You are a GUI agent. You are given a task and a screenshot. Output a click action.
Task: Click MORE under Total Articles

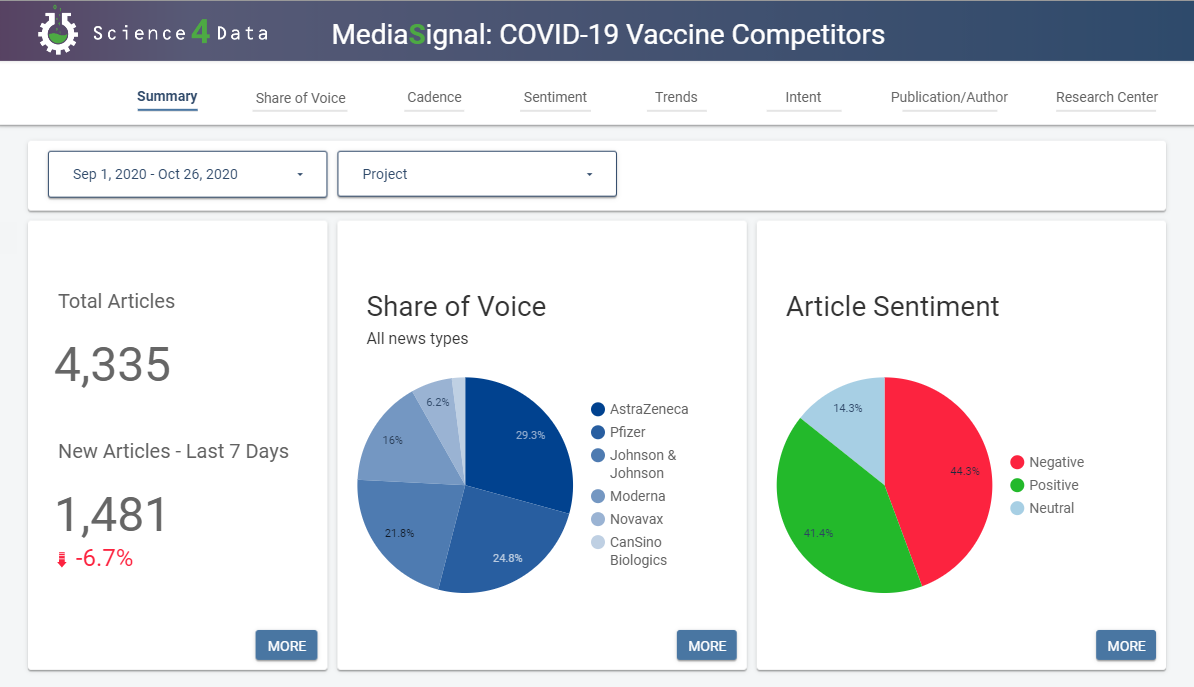[x=286, y=645]
